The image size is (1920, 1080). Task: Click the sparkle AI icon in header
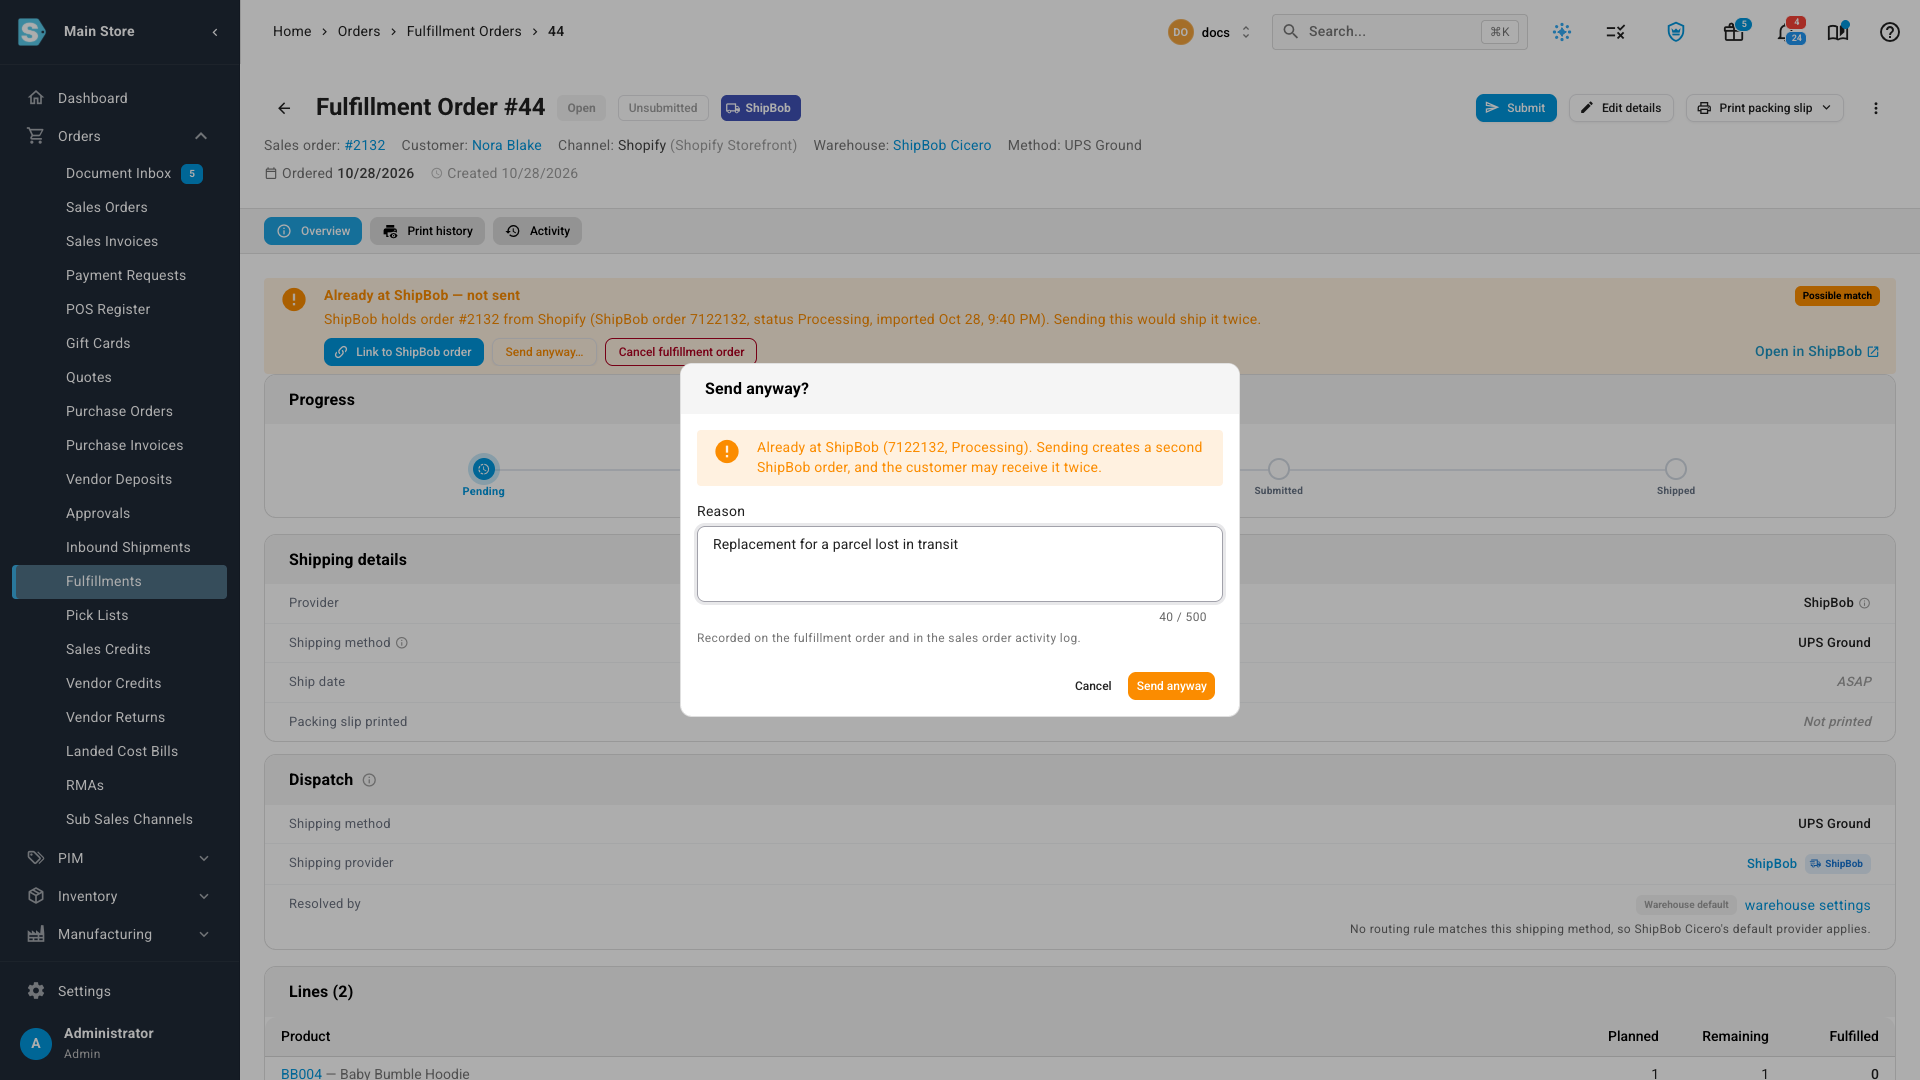[1562, 32]
